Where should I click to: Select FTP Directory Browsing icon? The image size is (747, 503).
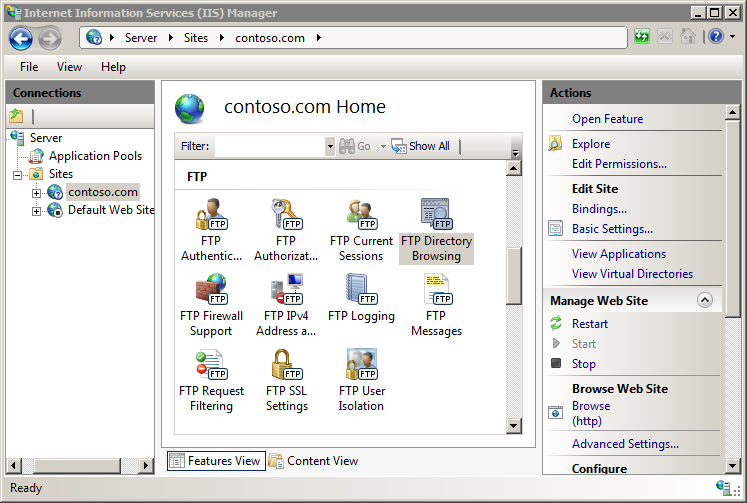[436, 214]
